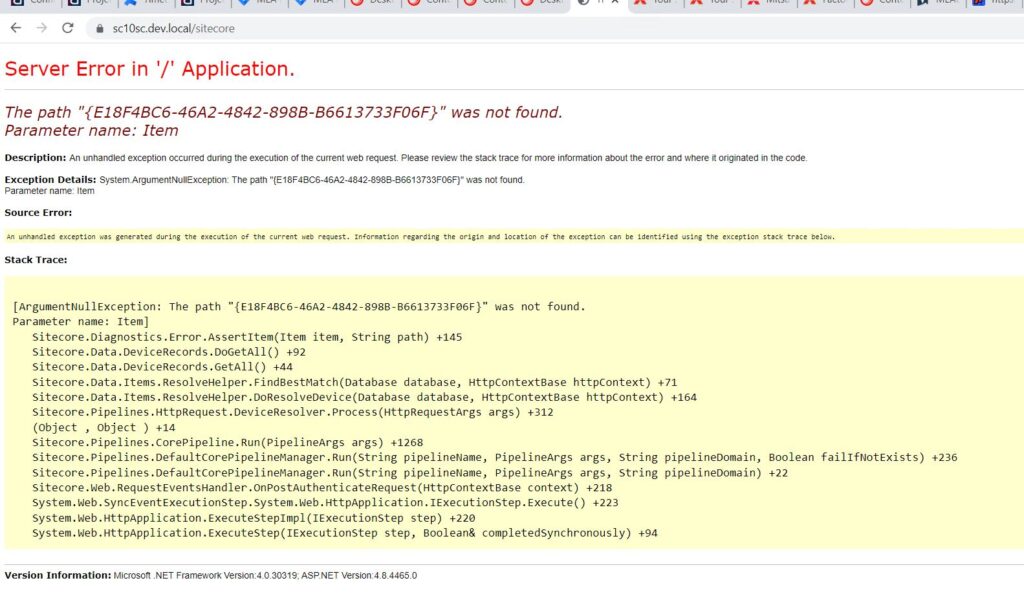
Task: Click the 'Stack Trace:' label
Action: click(36, 260)
